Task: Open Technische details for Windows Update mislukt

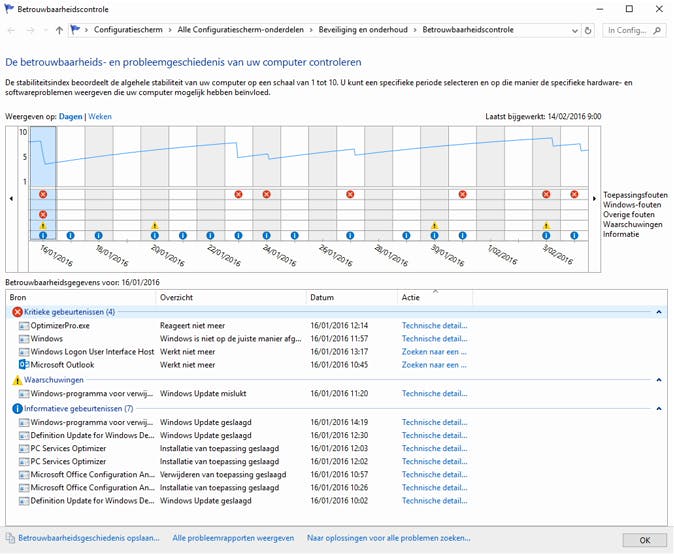Action: [435, 393]
